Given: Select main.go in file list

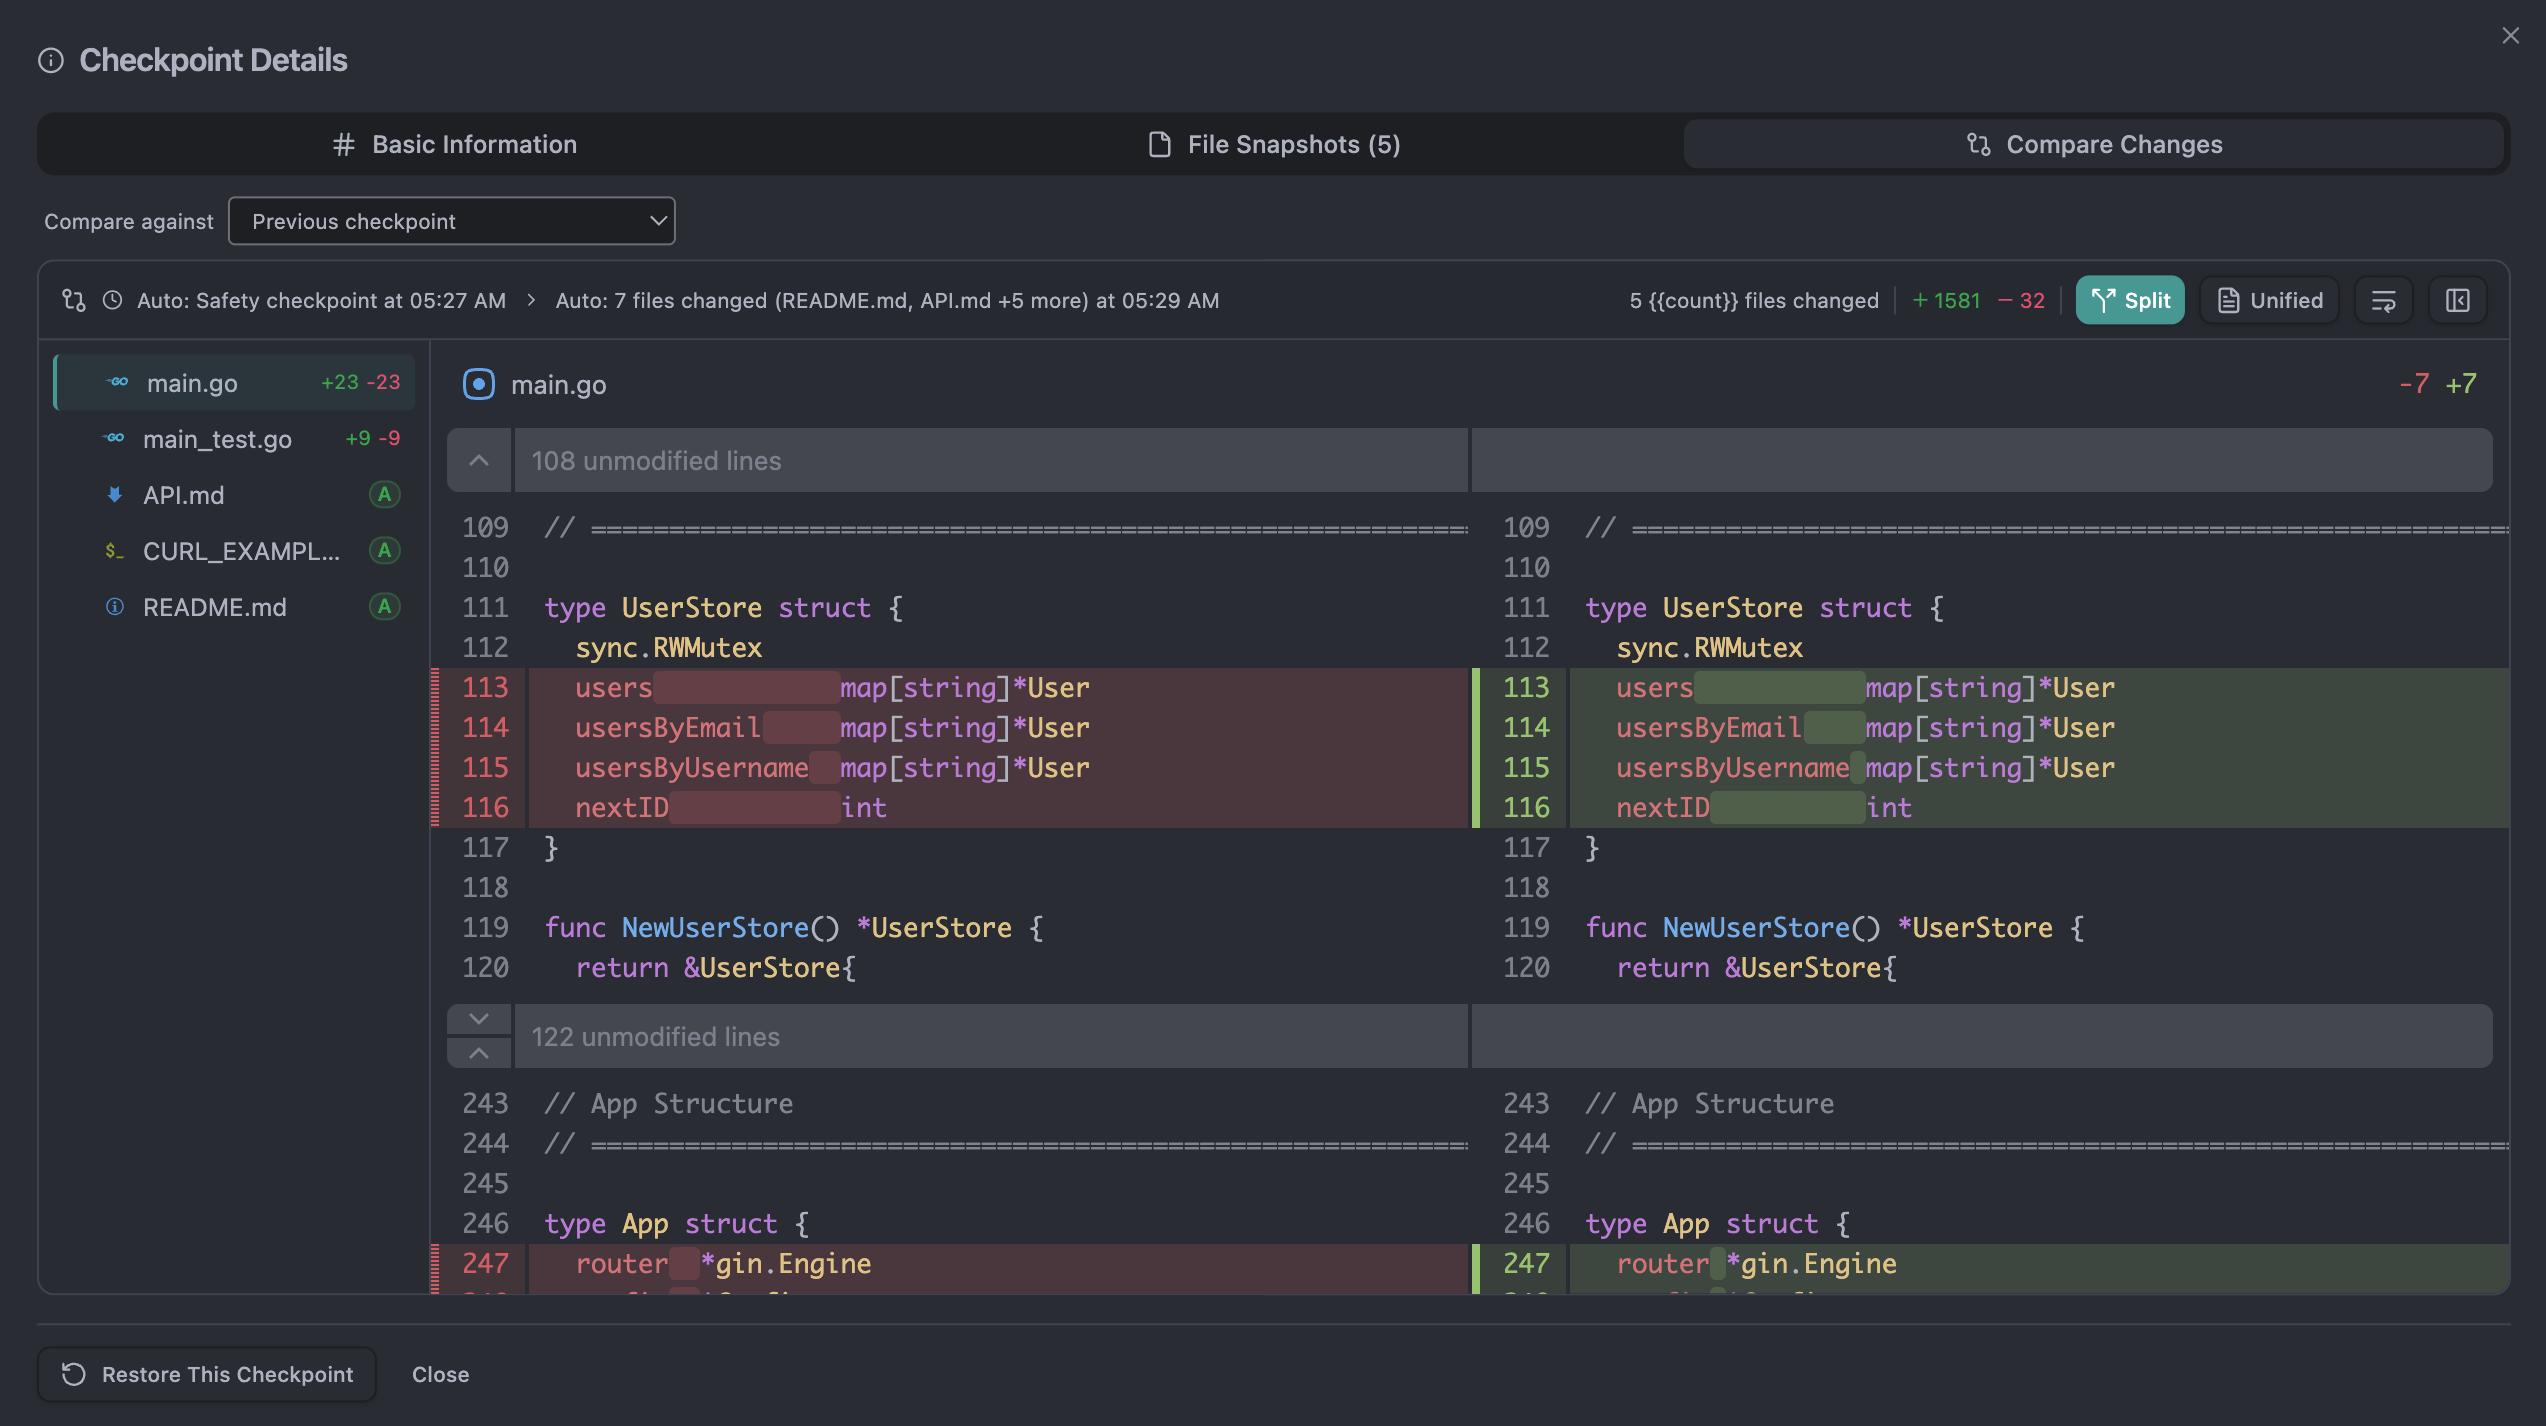Looking at the screenshot, I should coord(234,382).
